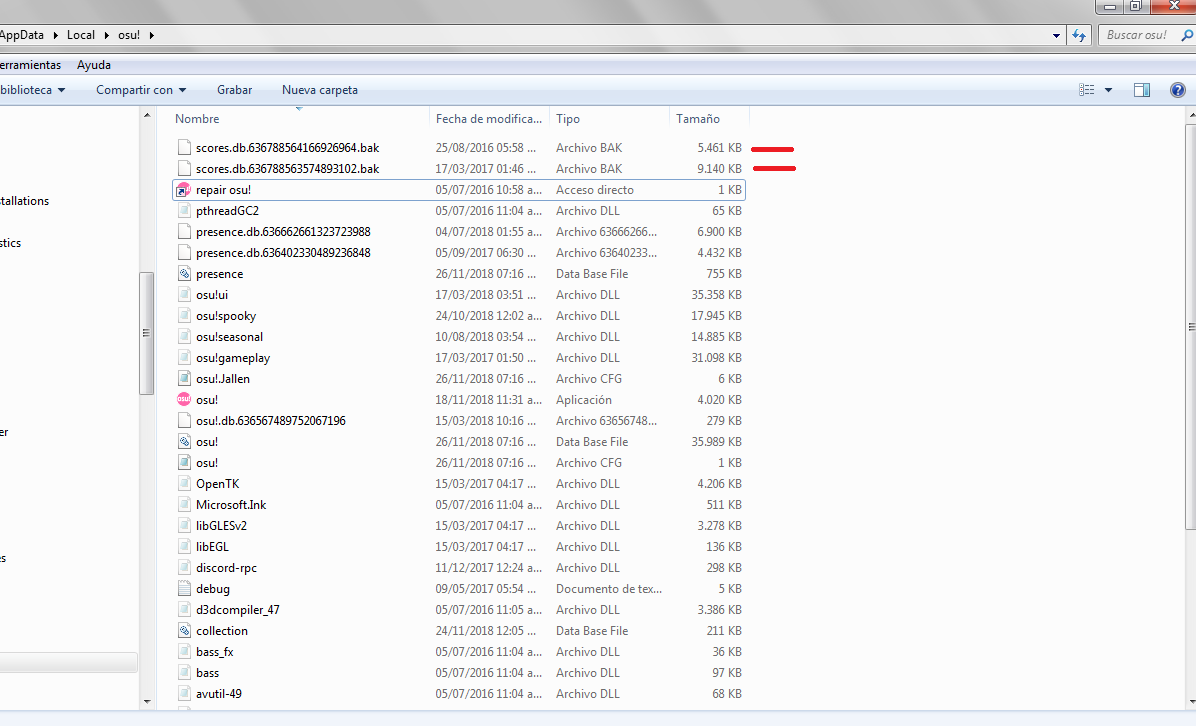Expand the address bar history dropdown

1056,35
